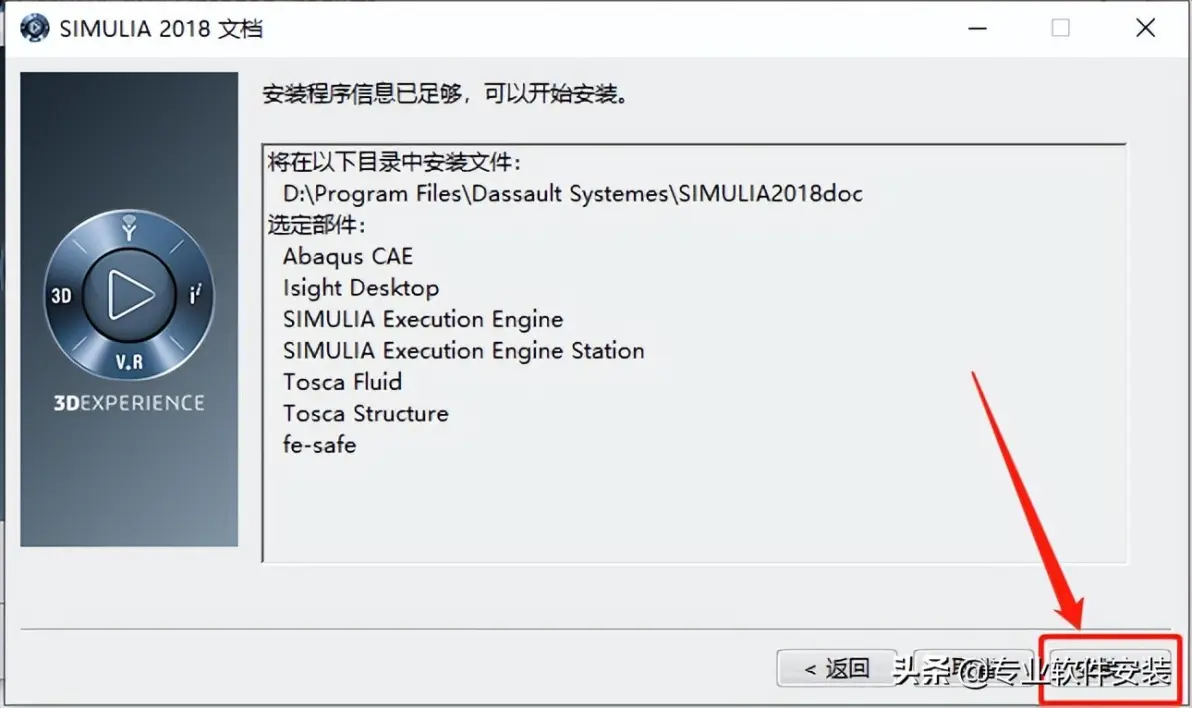The height and width of the screenshot is (708, 1192).
Task: Select the SIMULIA Execution Engine Station entry
Action: point(463,351)
